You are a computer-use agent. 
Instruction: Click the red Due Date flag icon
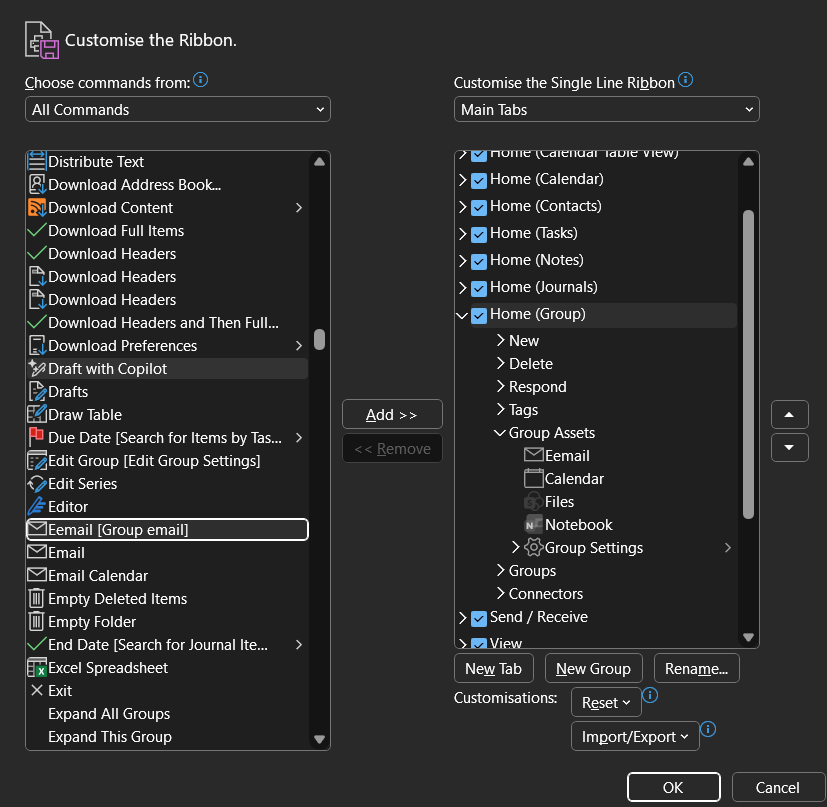coord(36,437)
